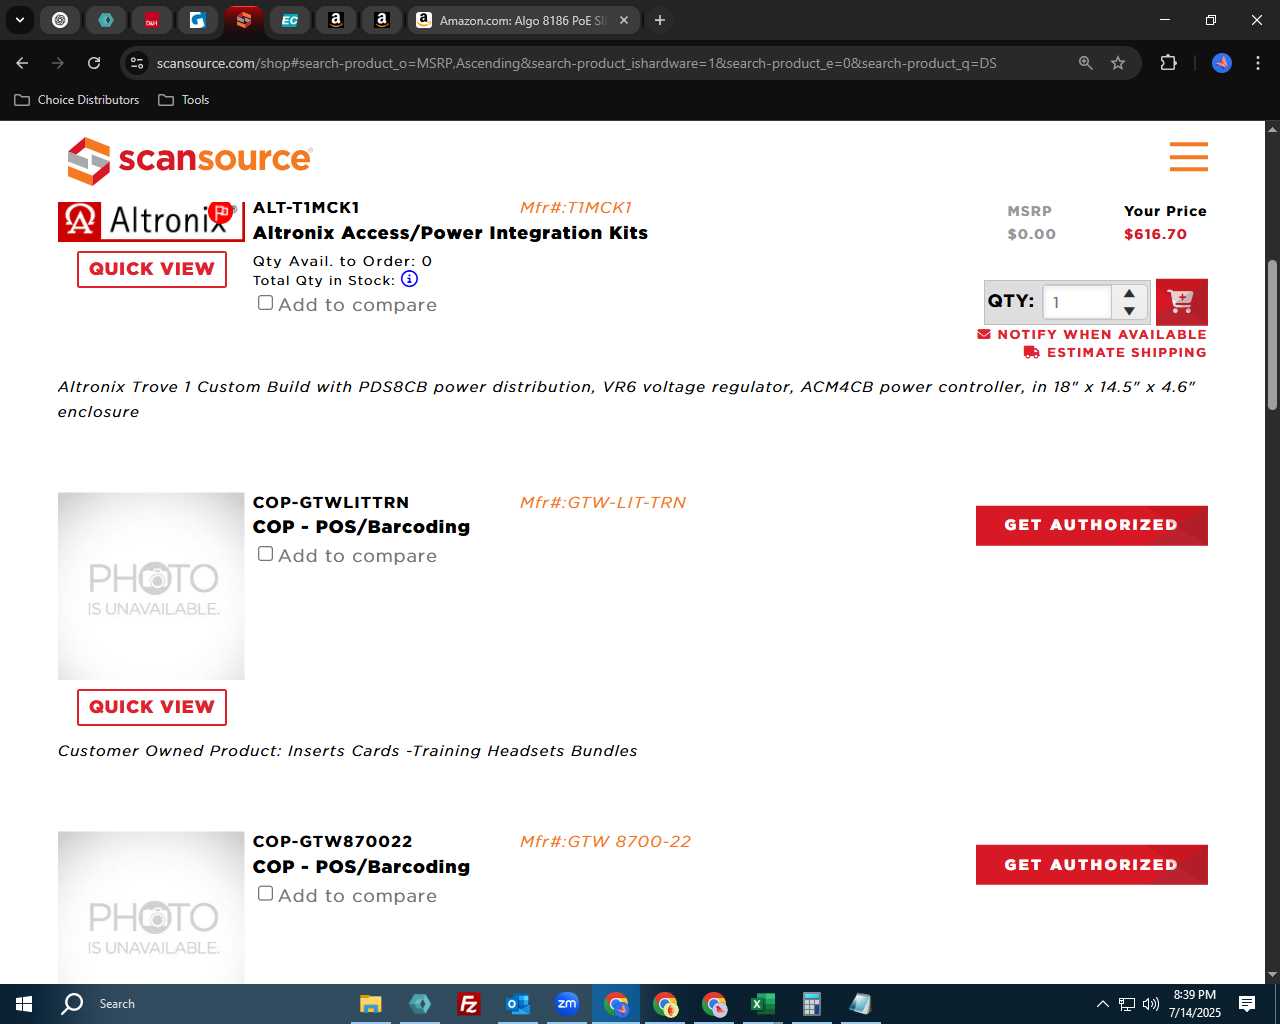Open the zoom magnifier icon

coord(1086,63)
